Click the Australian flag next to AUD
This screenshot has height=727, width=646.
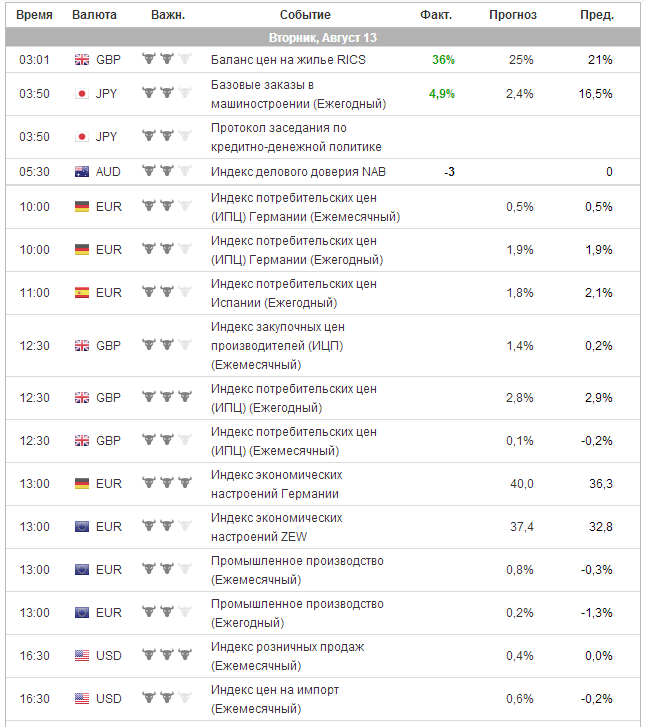(82, 172)
